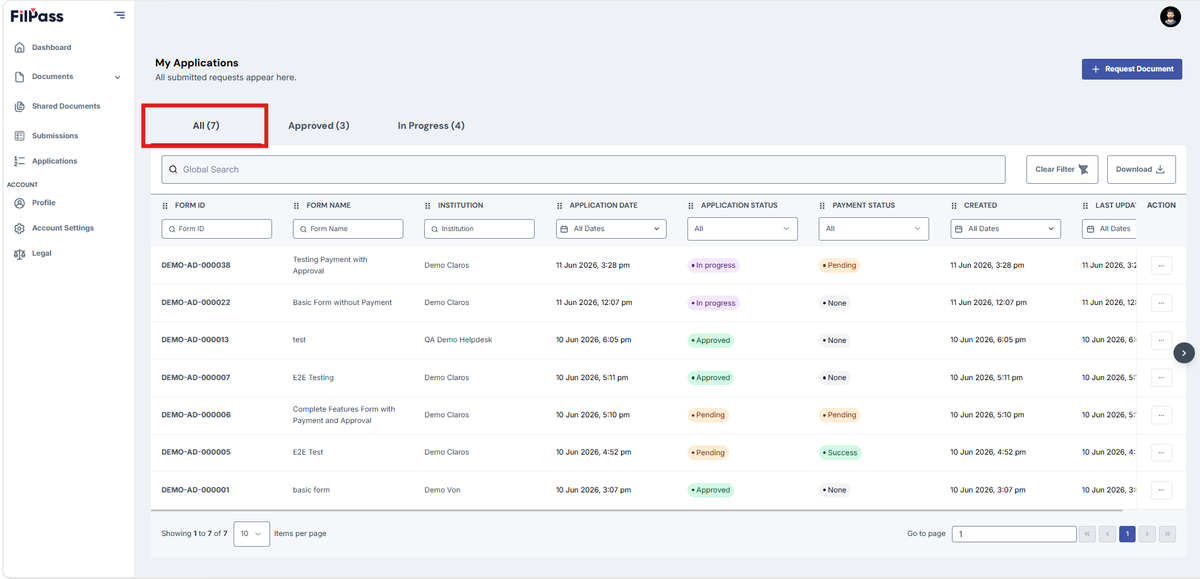Open the Payment Status filter dropdown
The height and width of the screenshot is (579, 1200).
click(874, 229)
